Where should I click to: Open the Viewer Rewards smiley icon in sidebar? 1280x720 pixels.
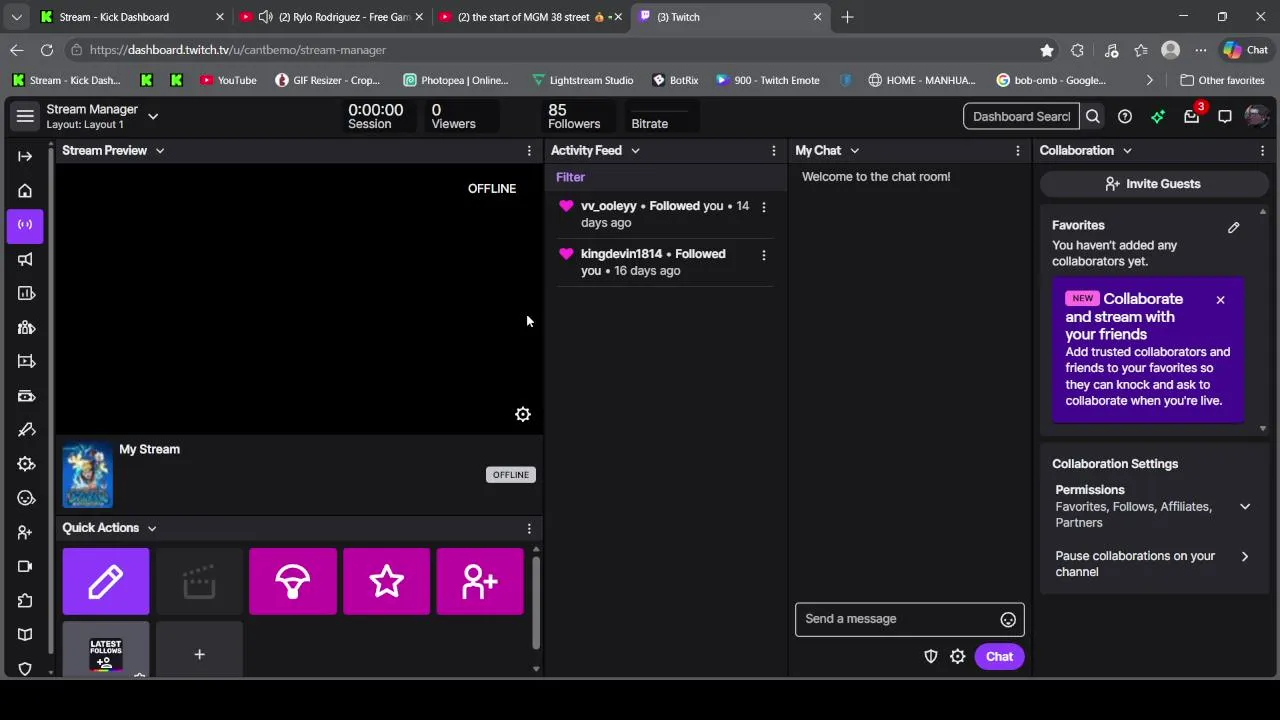tap(26, 498)
